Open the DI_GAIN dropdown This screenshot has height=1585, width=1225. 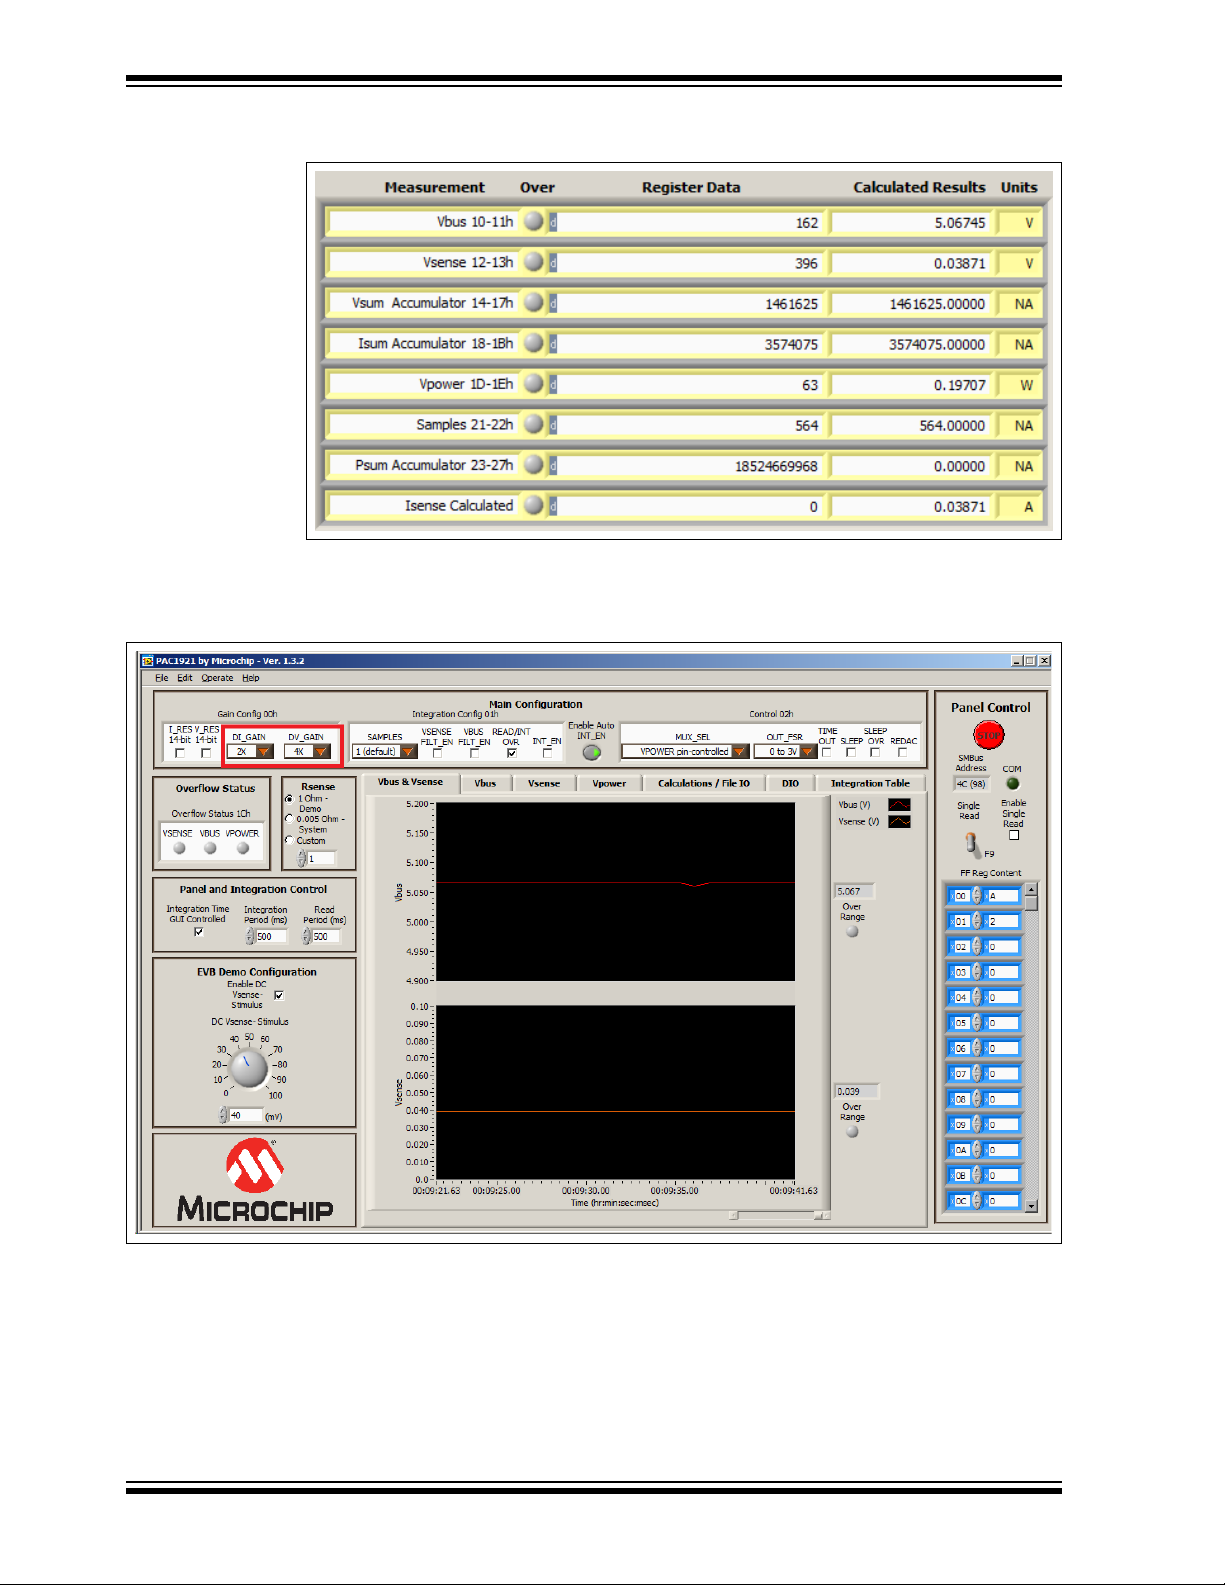coord(250,751)
